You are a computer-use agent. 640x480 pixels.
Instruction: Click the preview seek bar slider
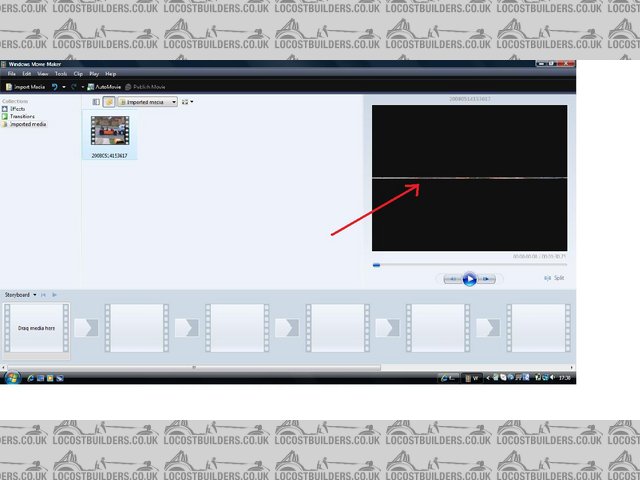pos(376,265)
